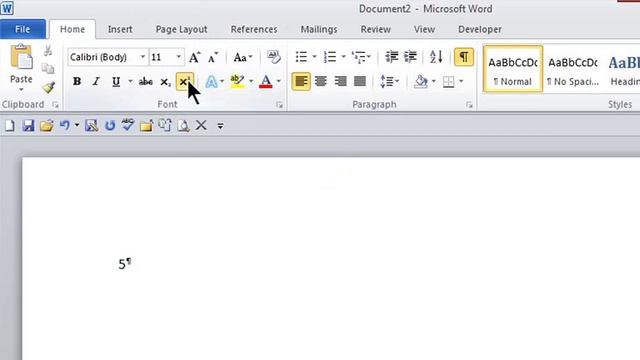Toggle Show/Hide paragraph marks

click(x=464, y=57)
